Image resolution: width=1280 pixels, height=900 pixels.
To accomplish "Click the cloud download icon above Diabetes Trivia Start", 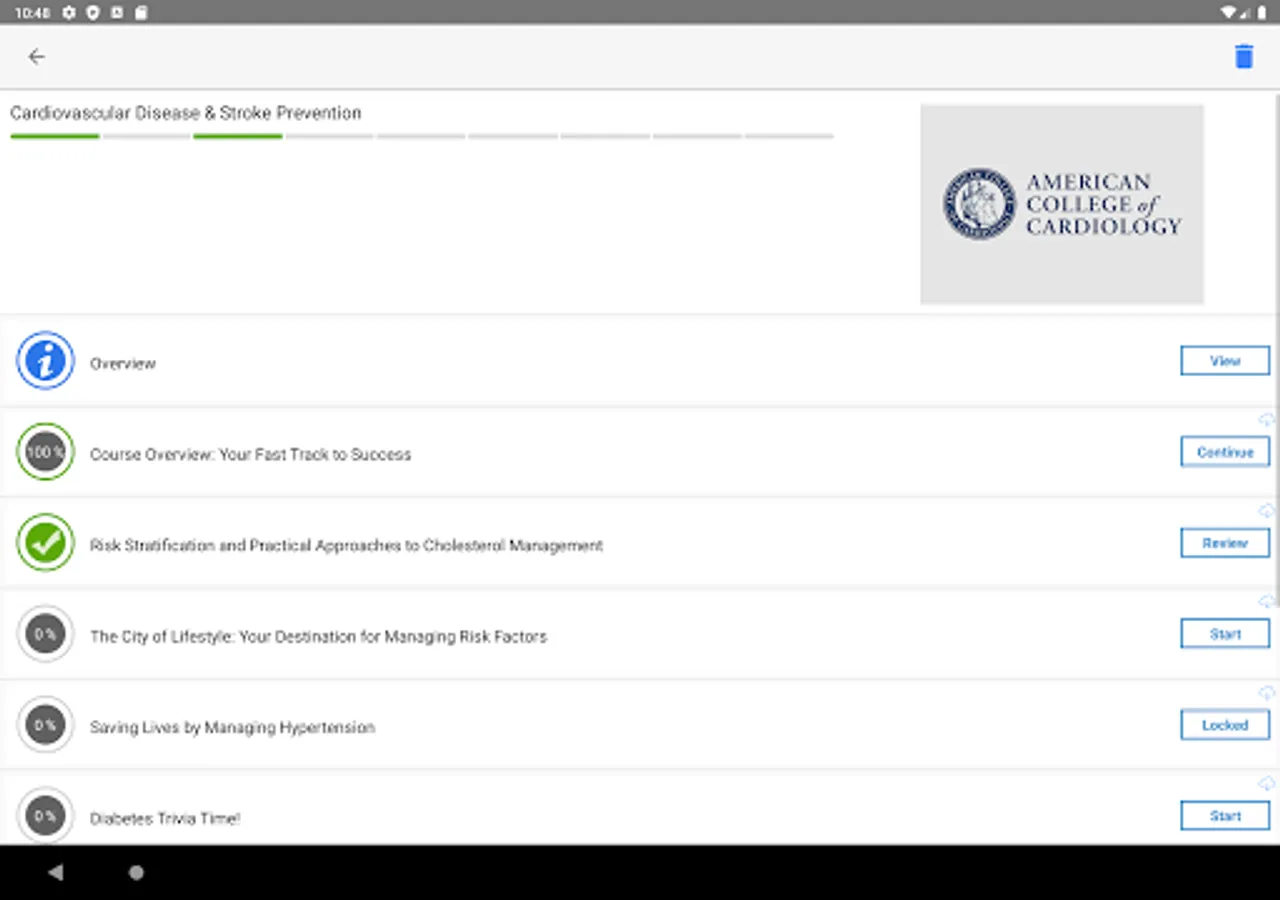I will [1266, 784].
